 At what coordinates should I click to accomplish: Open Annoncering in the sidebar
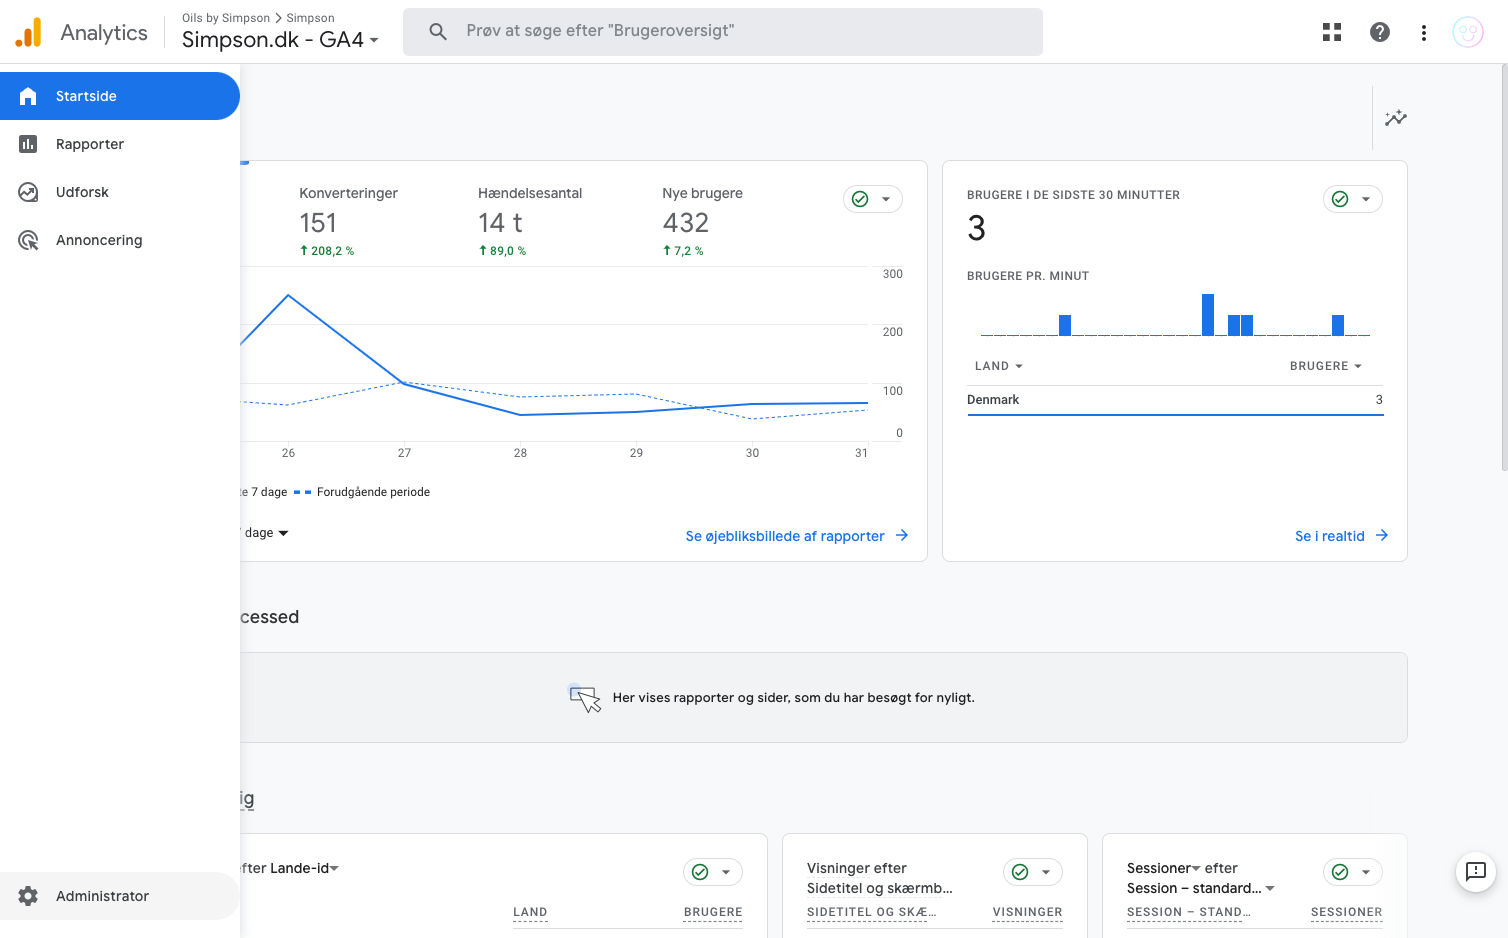click(x=120, y=240)
